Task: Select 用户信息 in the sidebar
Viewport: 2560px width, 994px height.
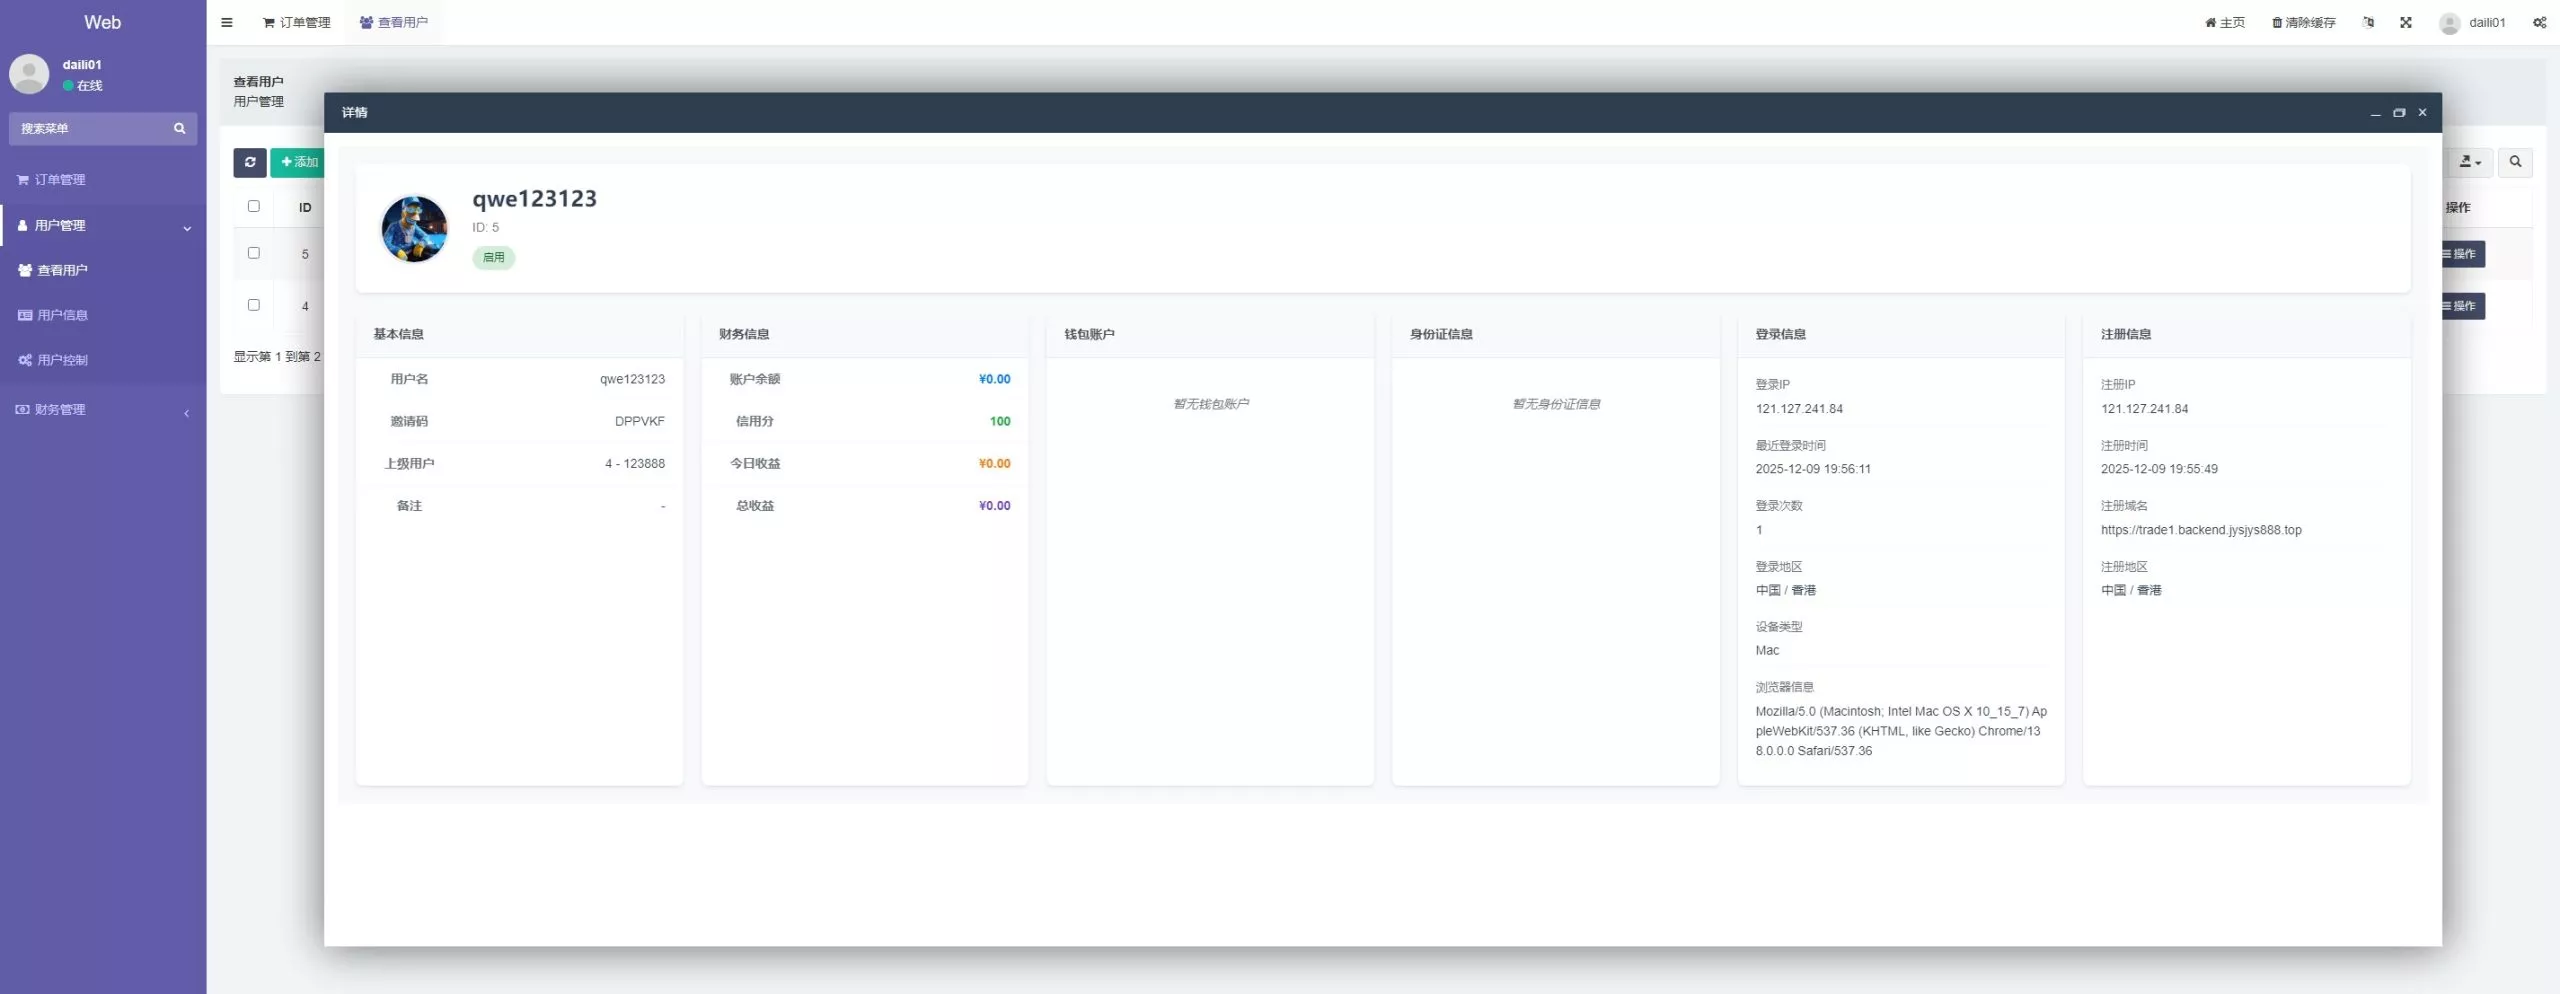Action: coord(62,315)
